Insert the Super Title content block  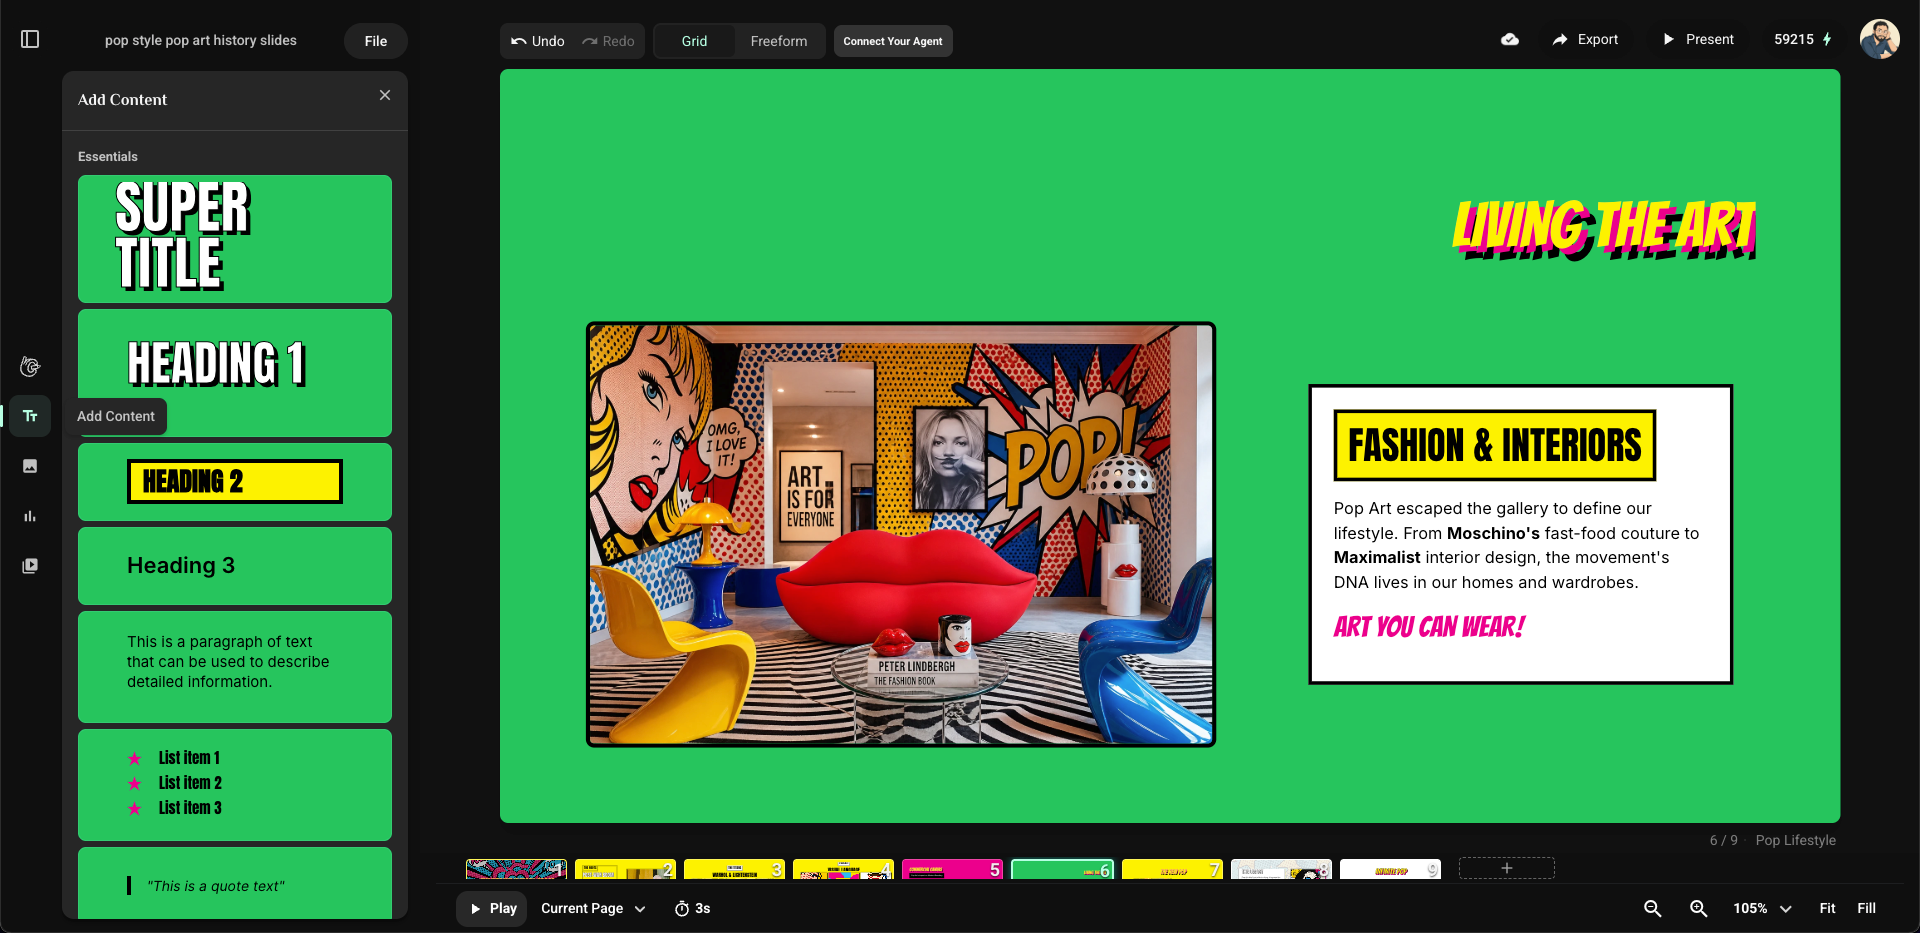tap(235, 239)
